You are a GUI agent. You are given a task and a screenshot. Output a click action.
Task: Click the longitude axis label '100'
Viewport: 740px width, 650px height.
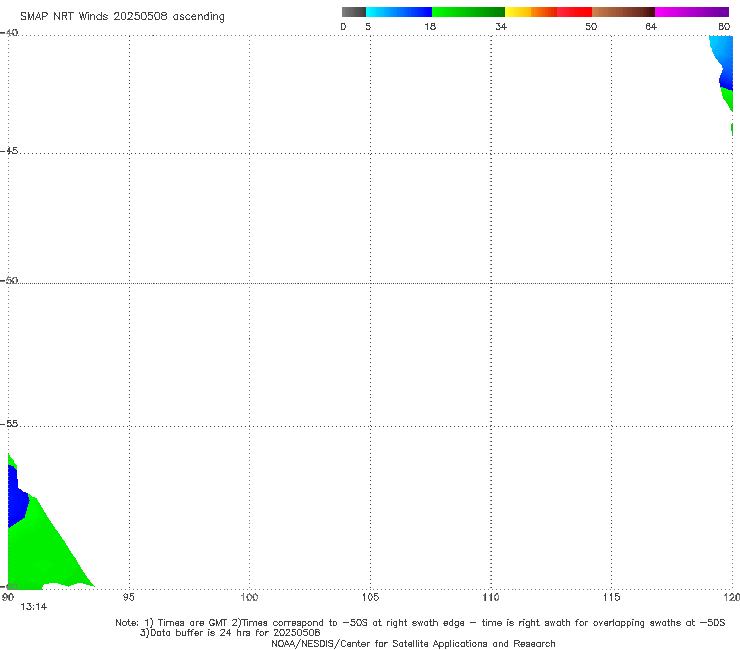click(x=249, y=598)
